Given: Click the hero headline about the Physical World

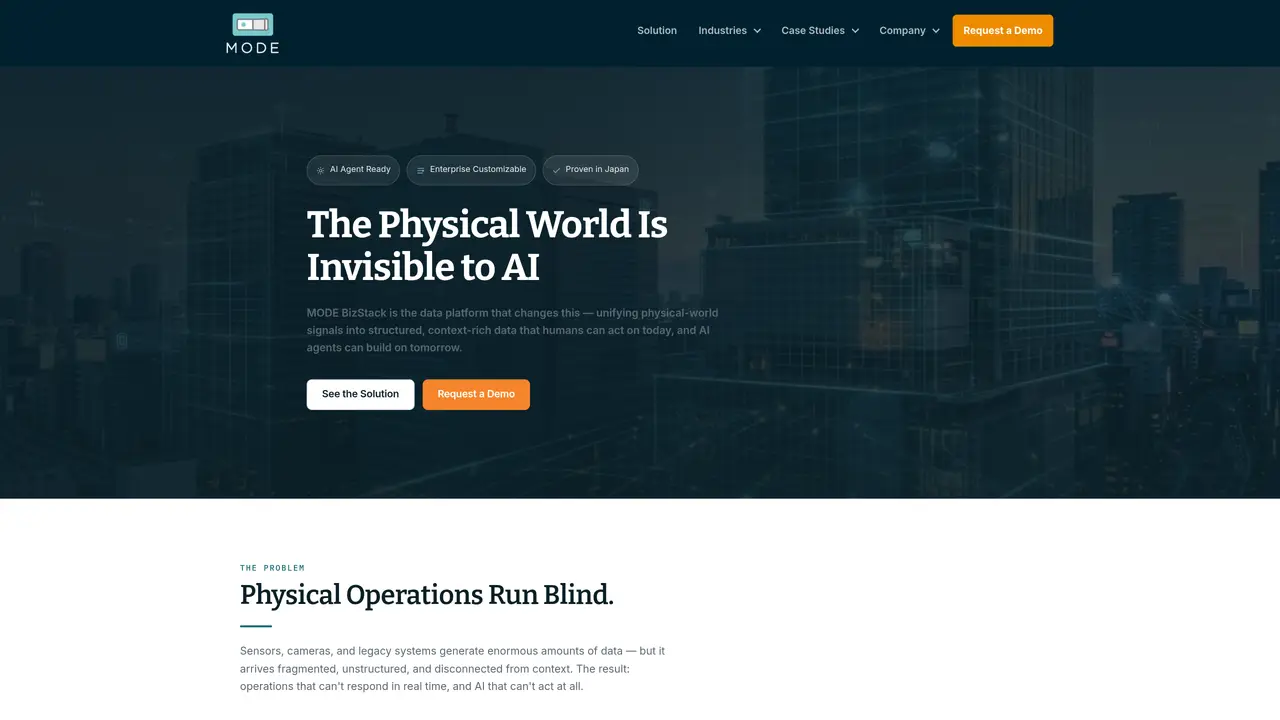Looking at the screenshot, I should [487, 245].
